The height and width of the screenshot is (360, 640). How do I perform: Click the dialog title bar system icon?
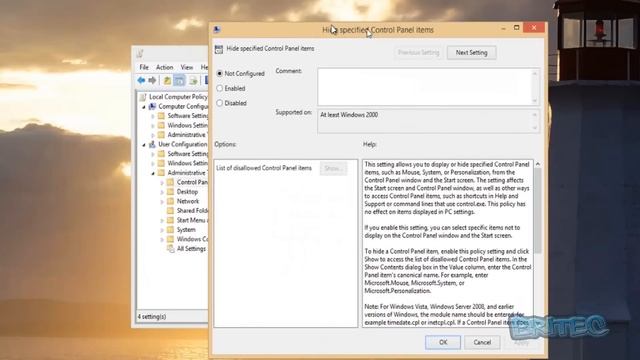(217, 29)
